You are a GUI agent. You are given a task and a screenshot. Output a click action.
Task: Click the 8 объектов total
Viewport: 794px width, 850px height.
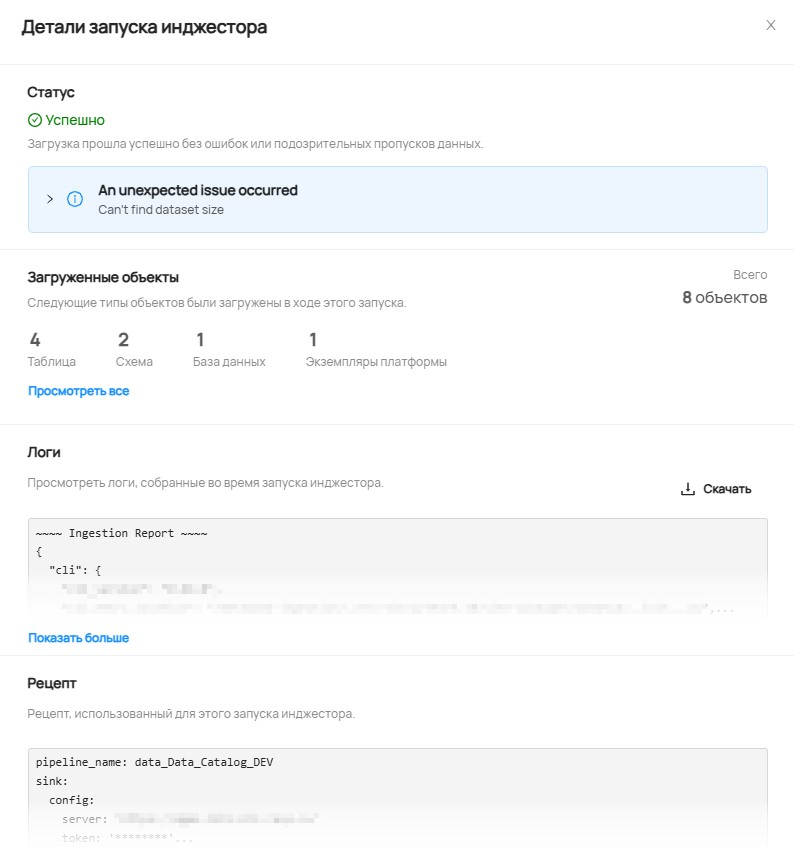click(x=724, y=297)
